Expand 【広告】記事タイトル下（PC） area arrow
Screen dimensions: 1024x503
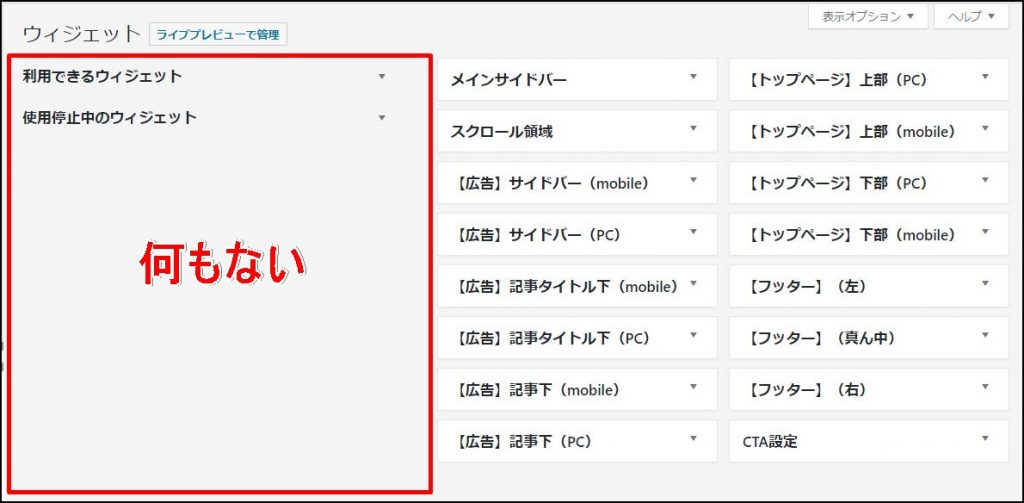[694, 335]
